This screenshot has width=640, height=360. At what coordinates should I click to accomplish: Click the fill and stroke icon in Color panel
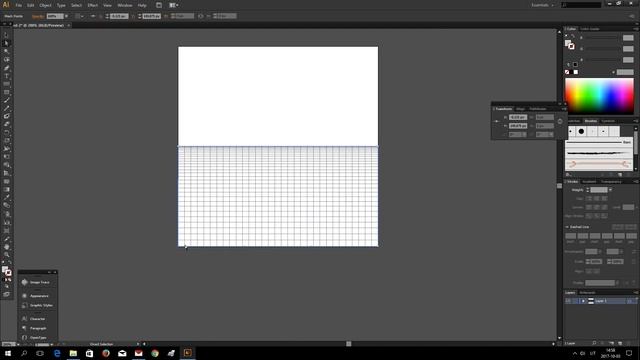(x=569, y=44)
